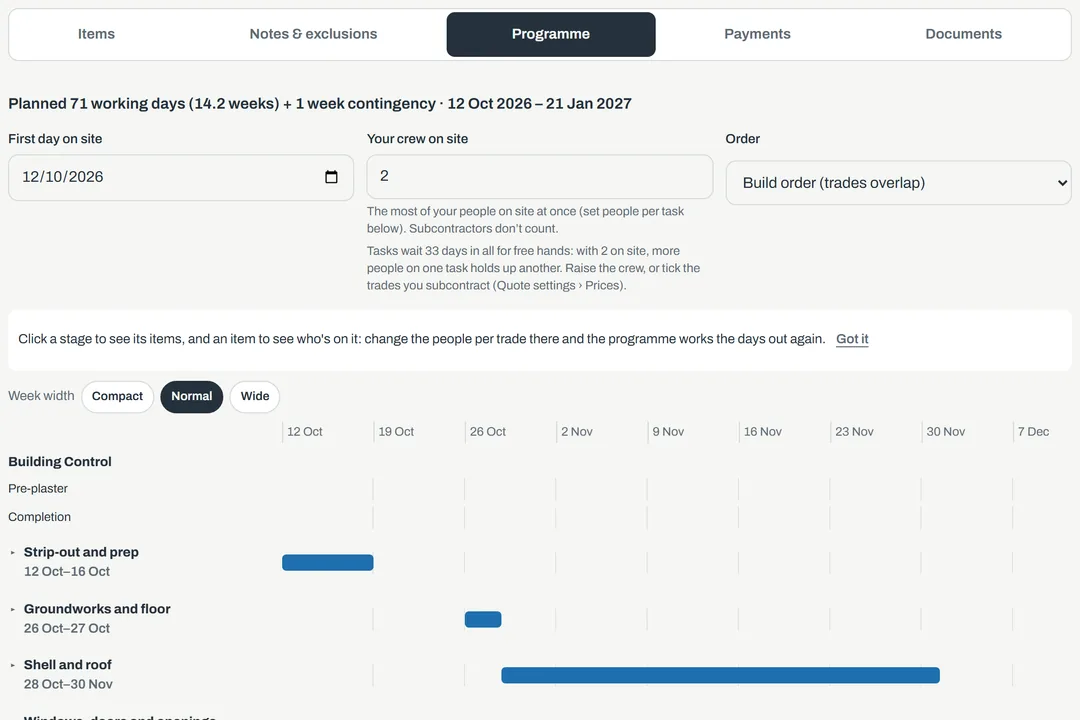This screenshot has height=720, width=1080.
Task: Select the Groundworks and floor timeline bar
Action: [483, 619]
